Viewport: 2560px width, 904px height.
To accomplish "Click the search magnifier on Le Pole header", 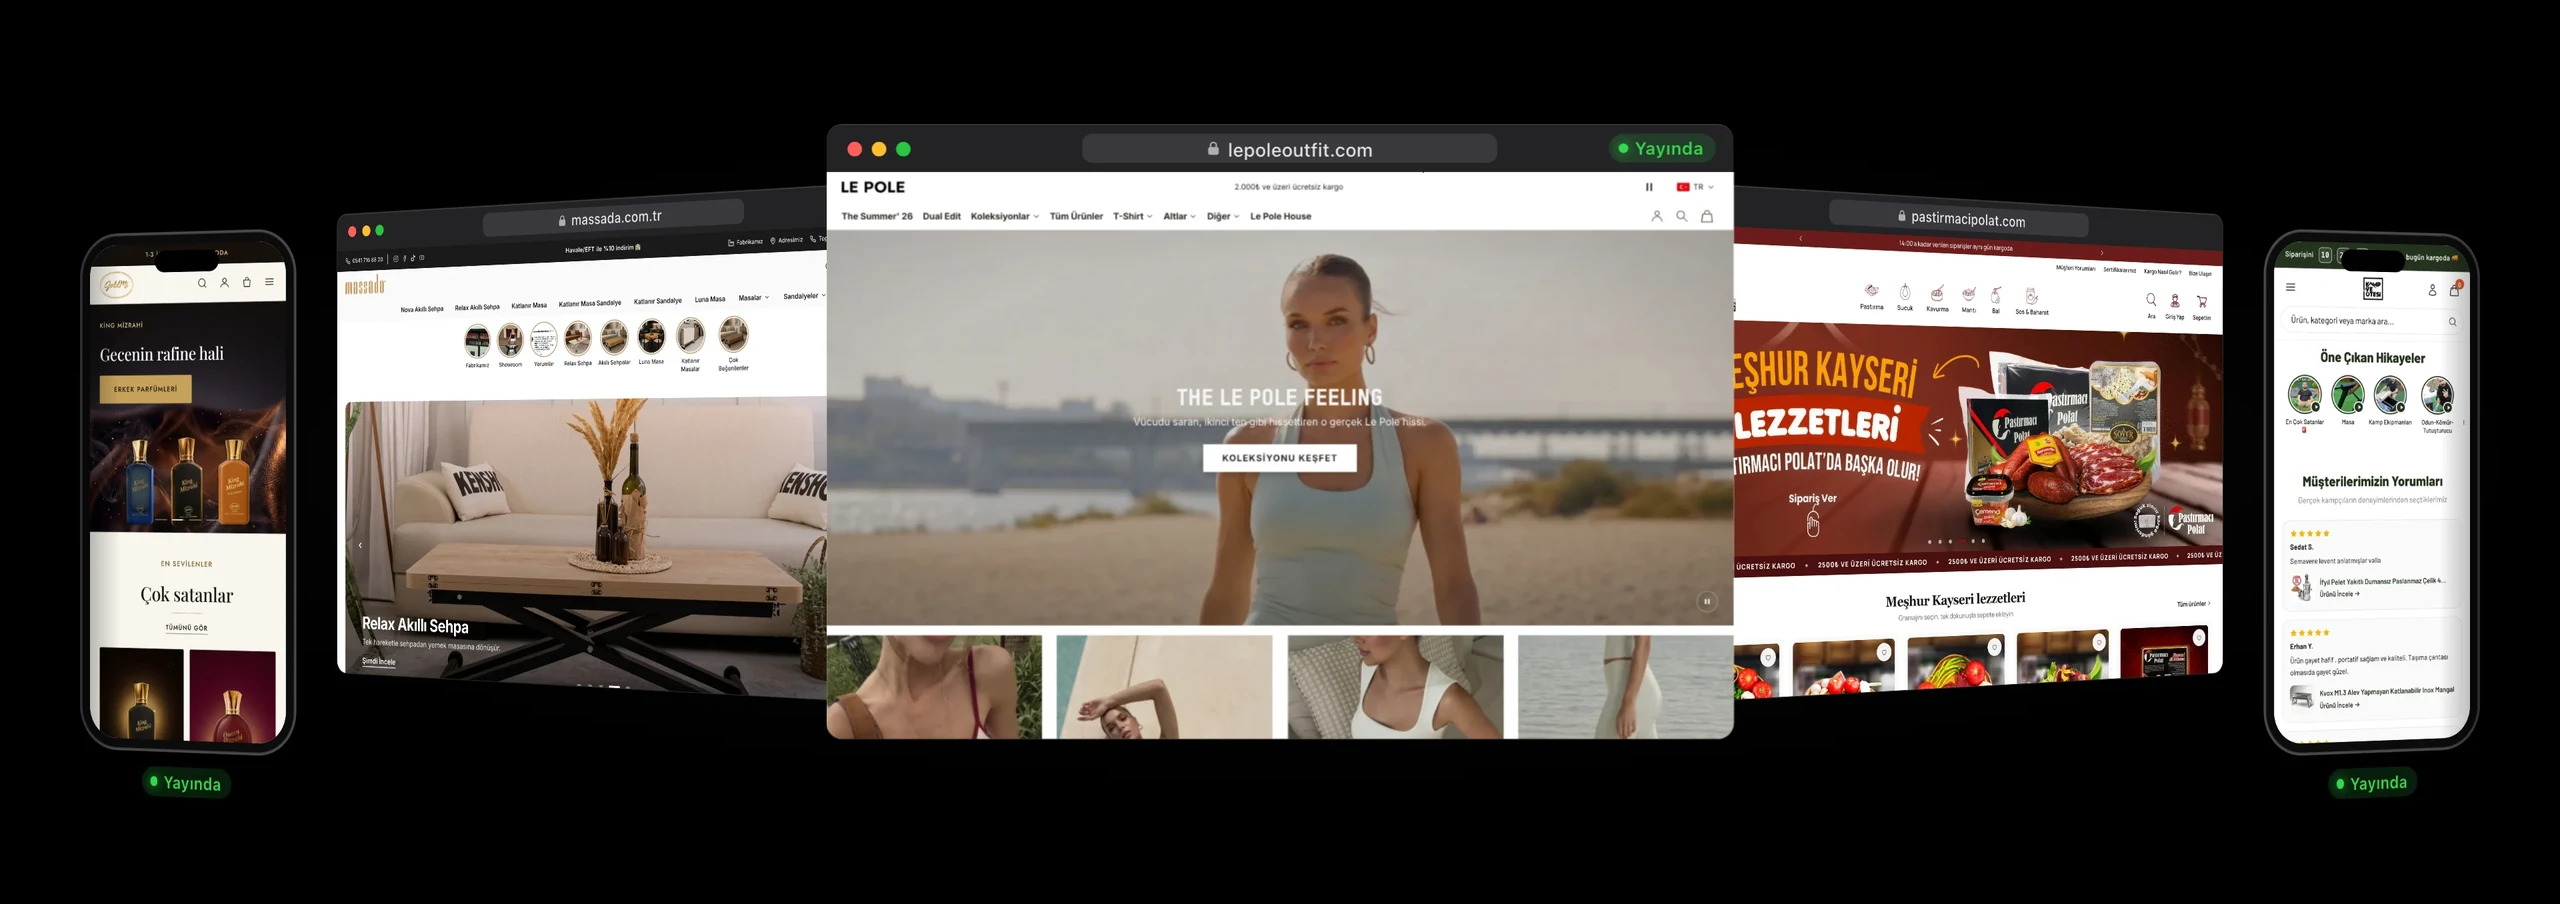I will 1681,216.
